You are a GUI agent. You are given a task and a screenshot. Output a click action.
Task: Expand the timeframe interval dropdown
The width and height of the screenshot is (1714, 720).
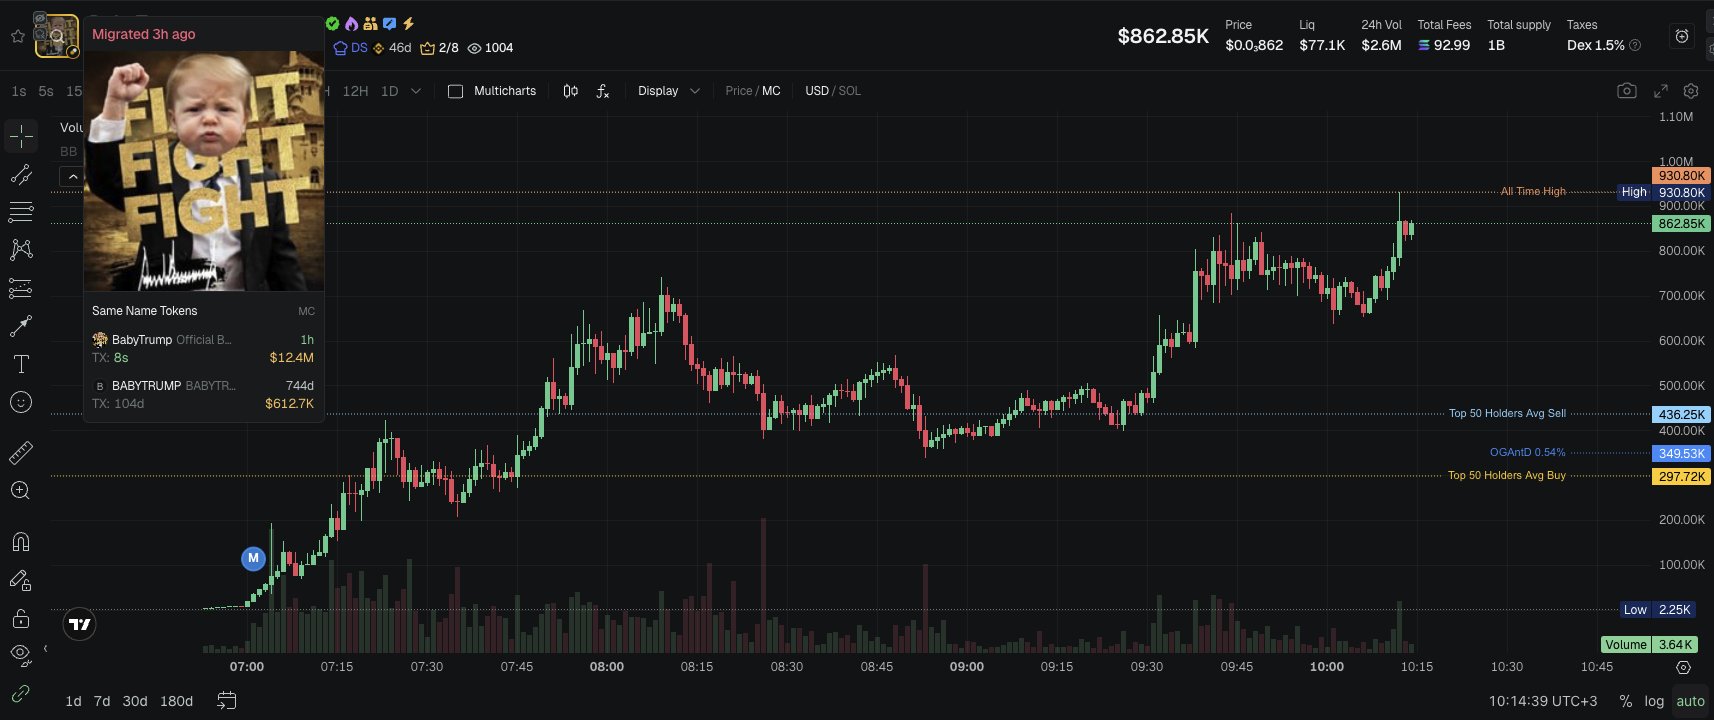click(416, 91)
